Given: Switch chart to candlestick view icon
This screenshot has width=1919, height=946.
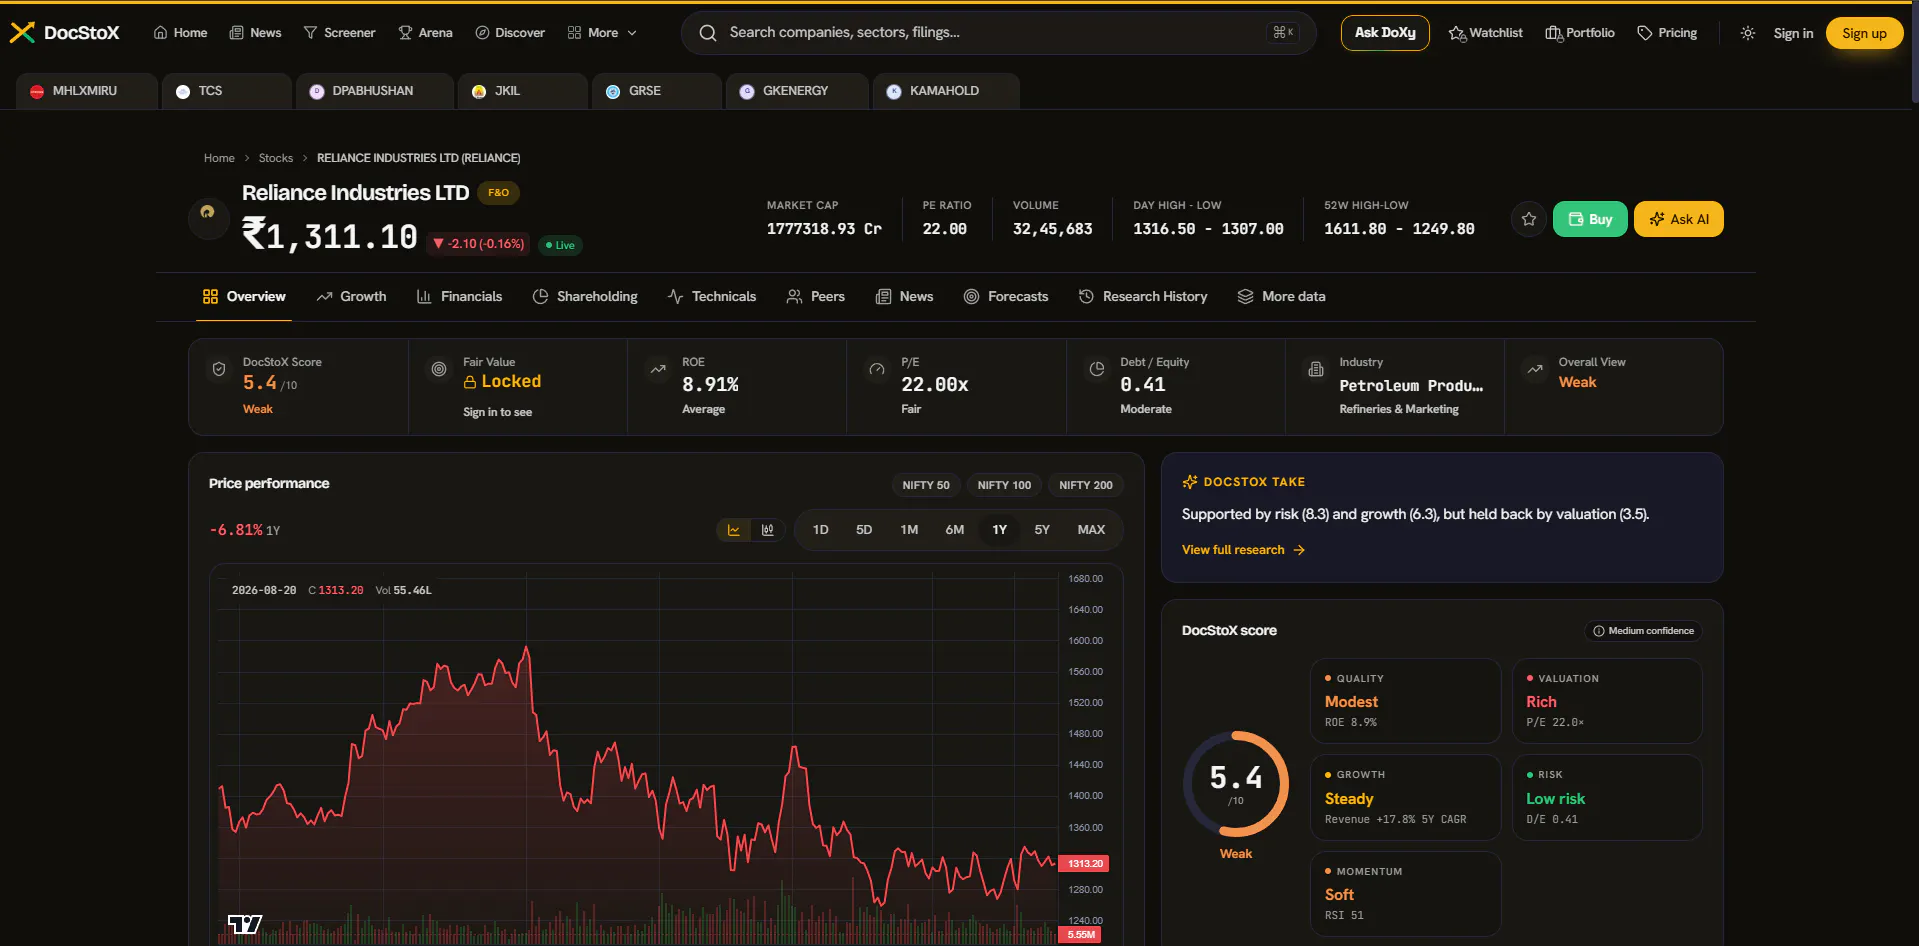Looking at the screenshot, I should click(768, 530).
